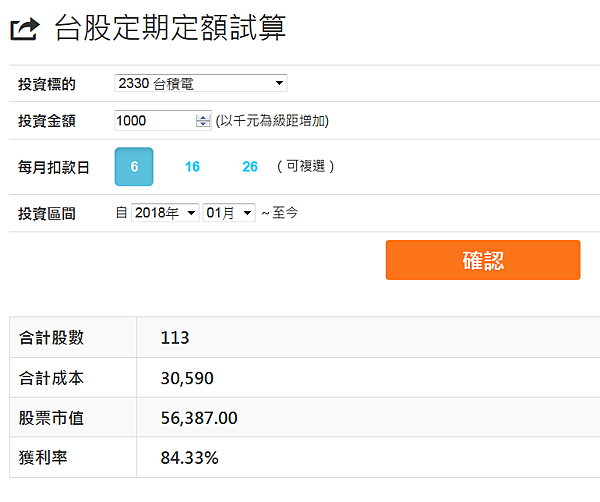Click the orange 確認 button
The image size is (600, 502).
pyautogui.click(x=483, y=260)
